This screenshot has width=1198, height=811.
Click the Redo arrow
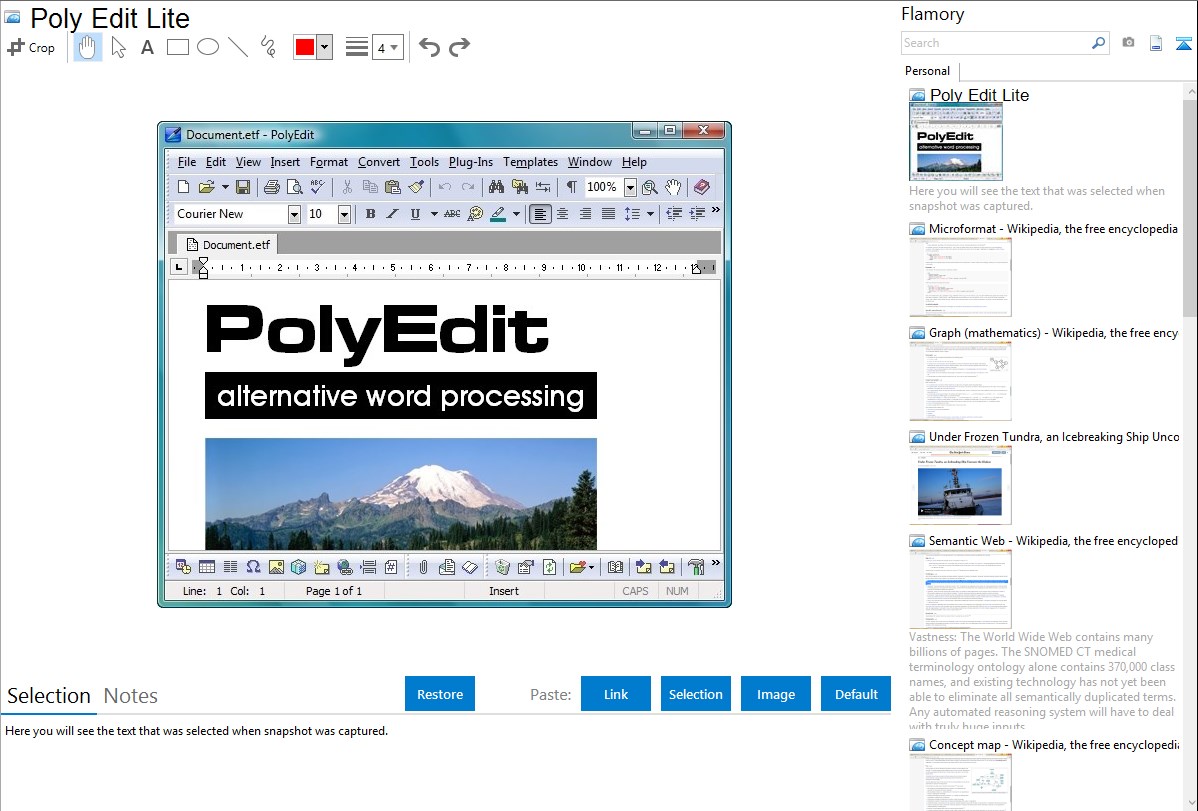click(x=459, y=47)
